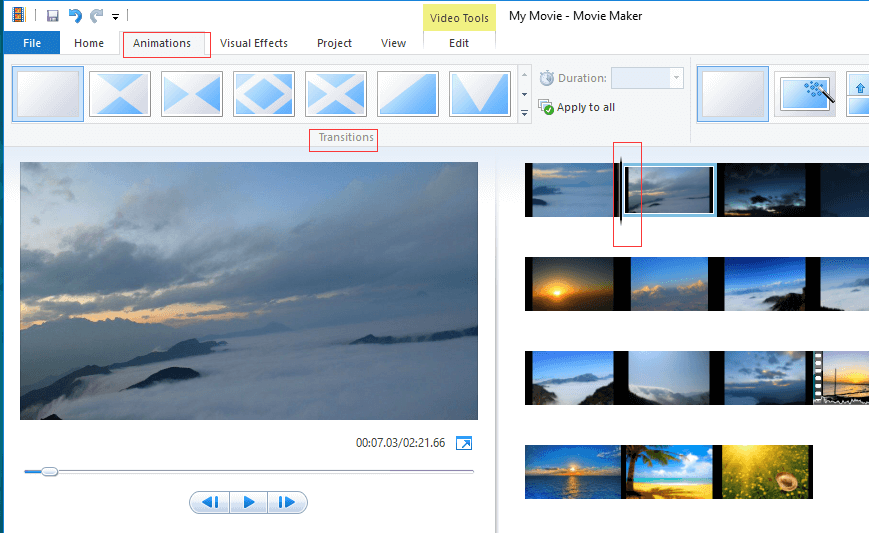Go to the previous frame

tap(209, 503)
